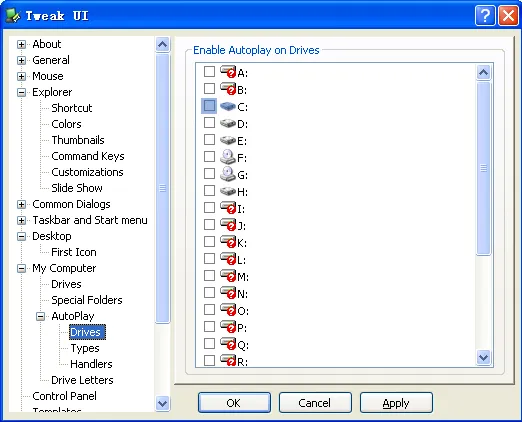Viewport: 522px width, 422px height.
Task: Collapse the My Computer node
Action: point(21,268)
